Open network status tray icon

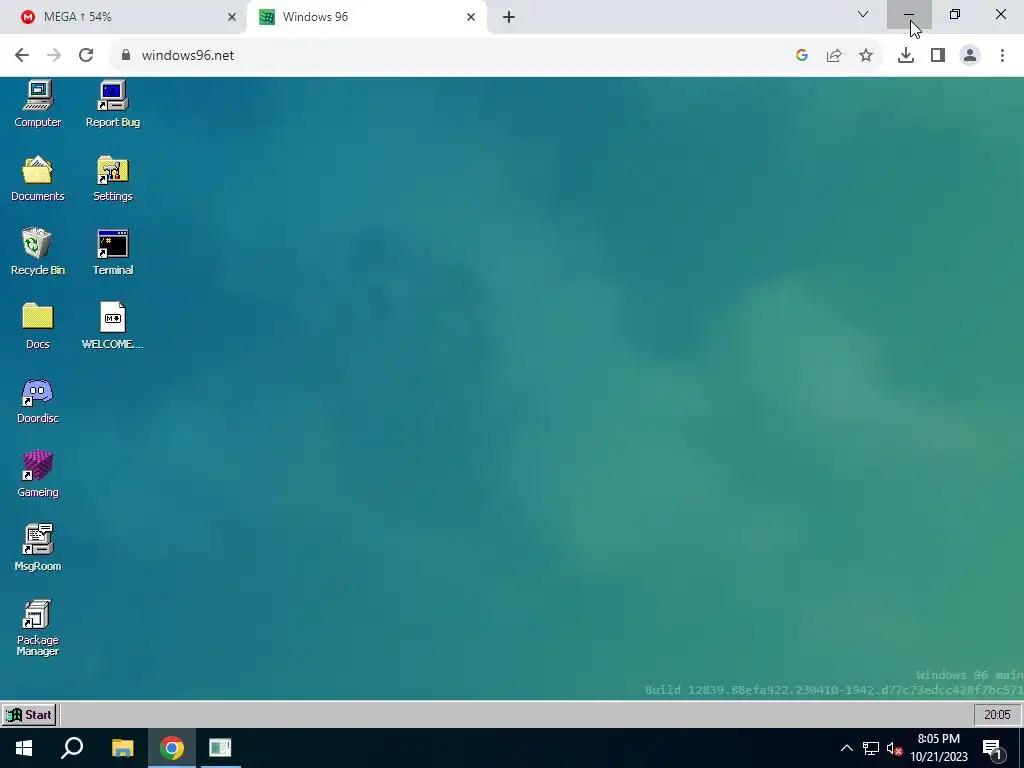(x=871, y=748)
